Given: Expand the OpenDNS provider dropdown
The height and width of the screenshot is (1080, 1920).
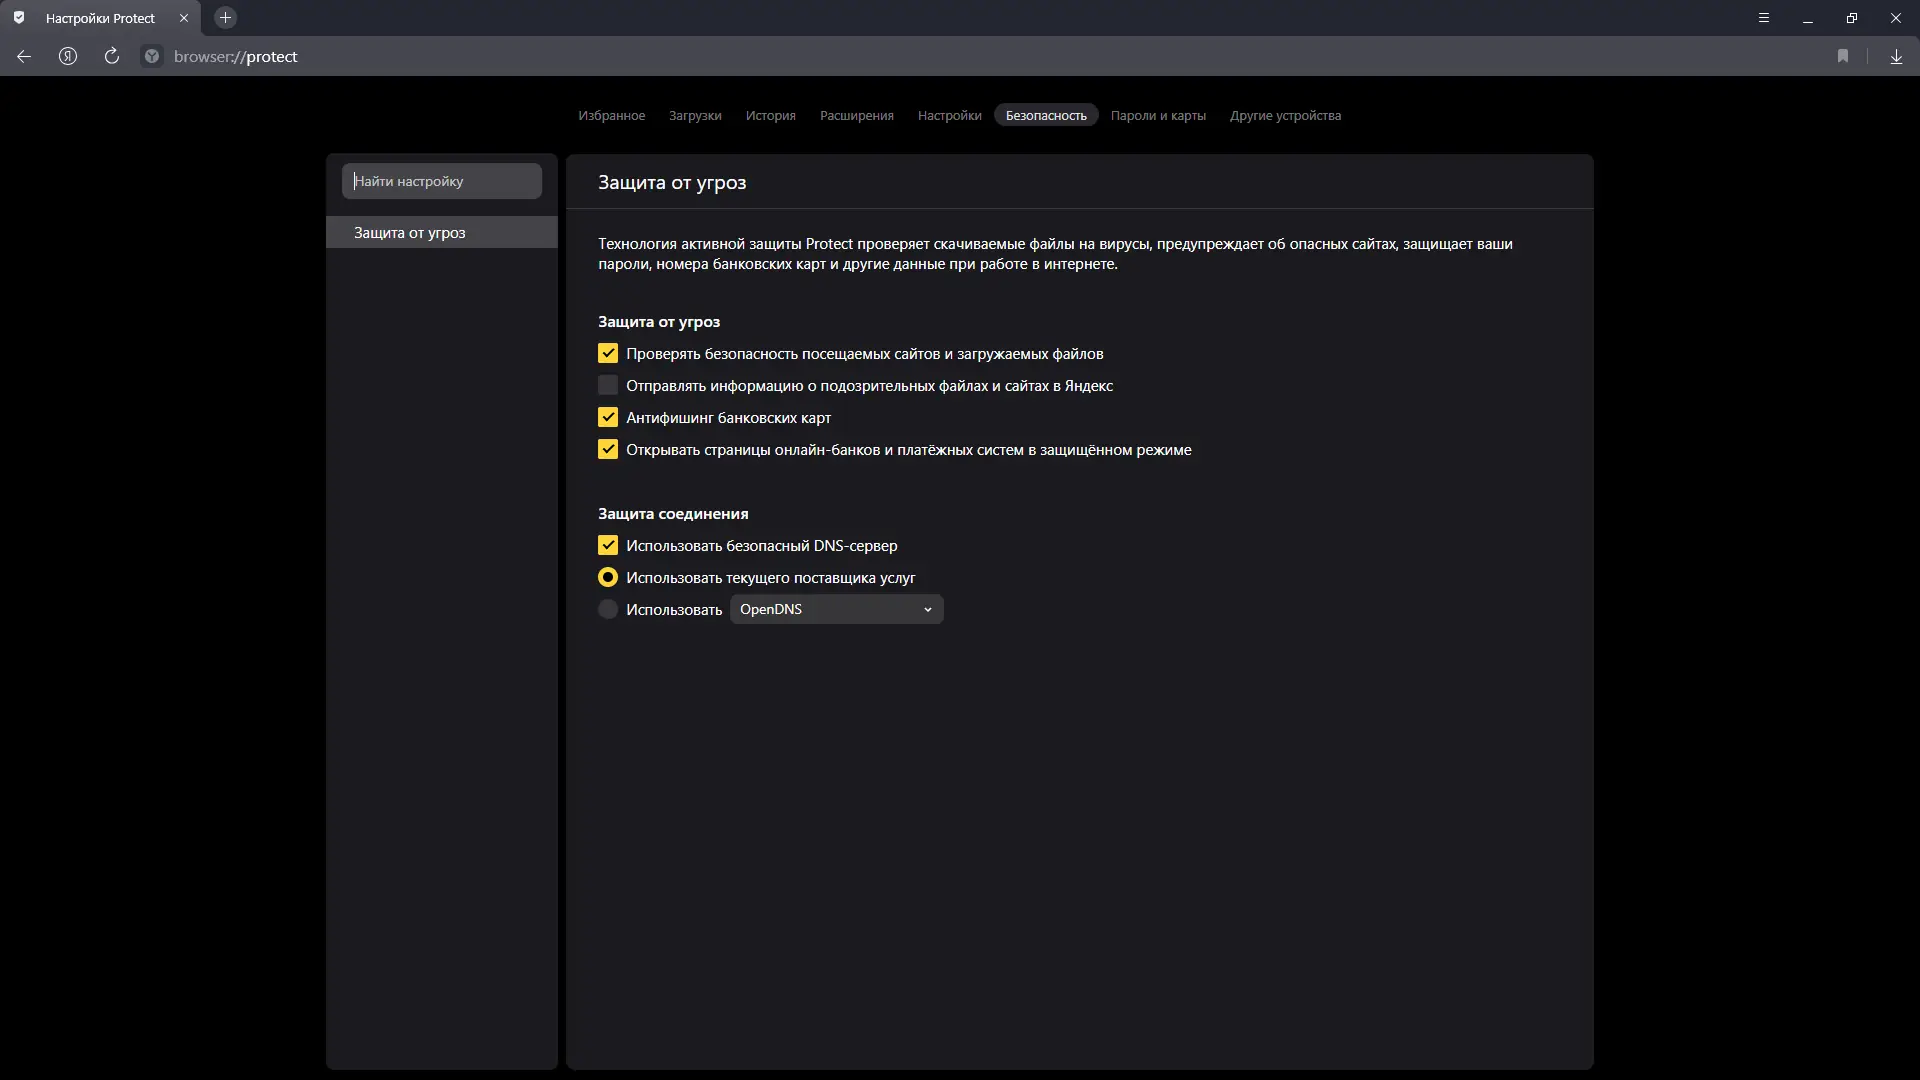Looking at the screenshot, I should 836,609.
